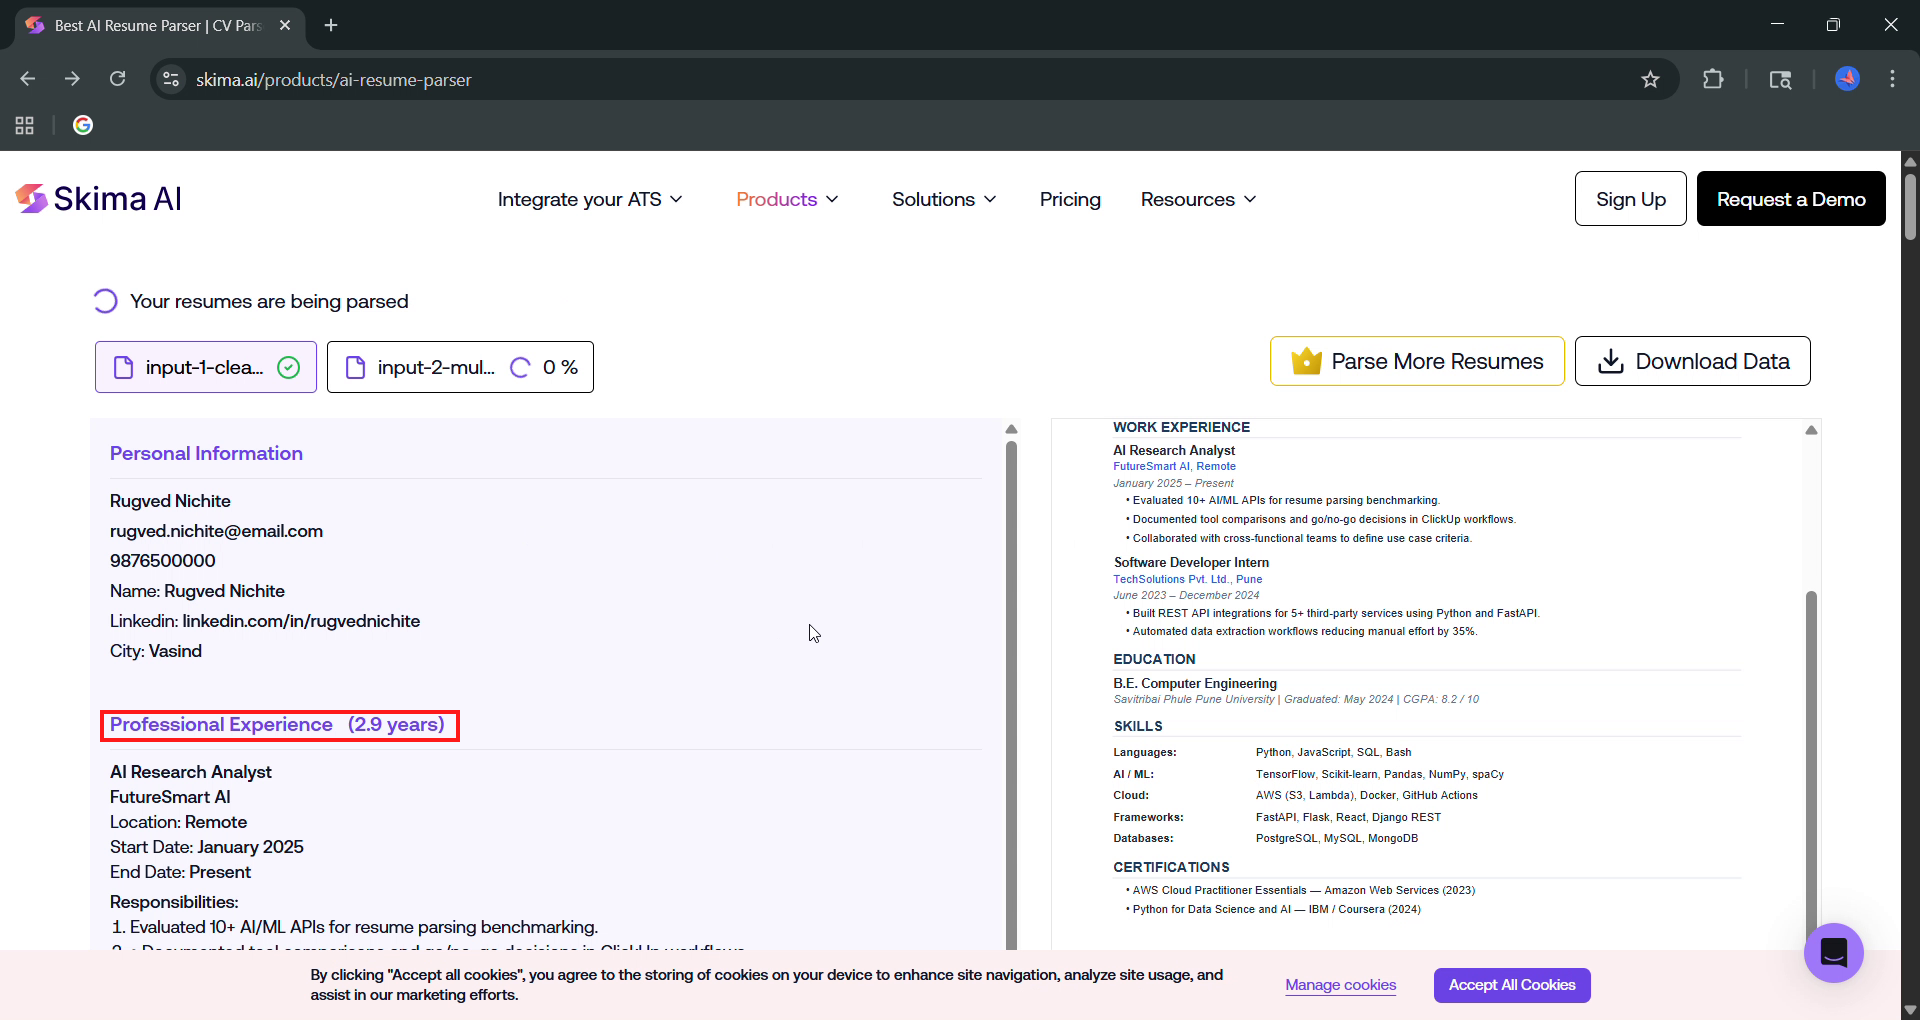Image resolution: width=1920 pixels, height=1020 pixels.
Task: Click the CERTIFICATIONS heading in preview
Action: pos(1171,867)
